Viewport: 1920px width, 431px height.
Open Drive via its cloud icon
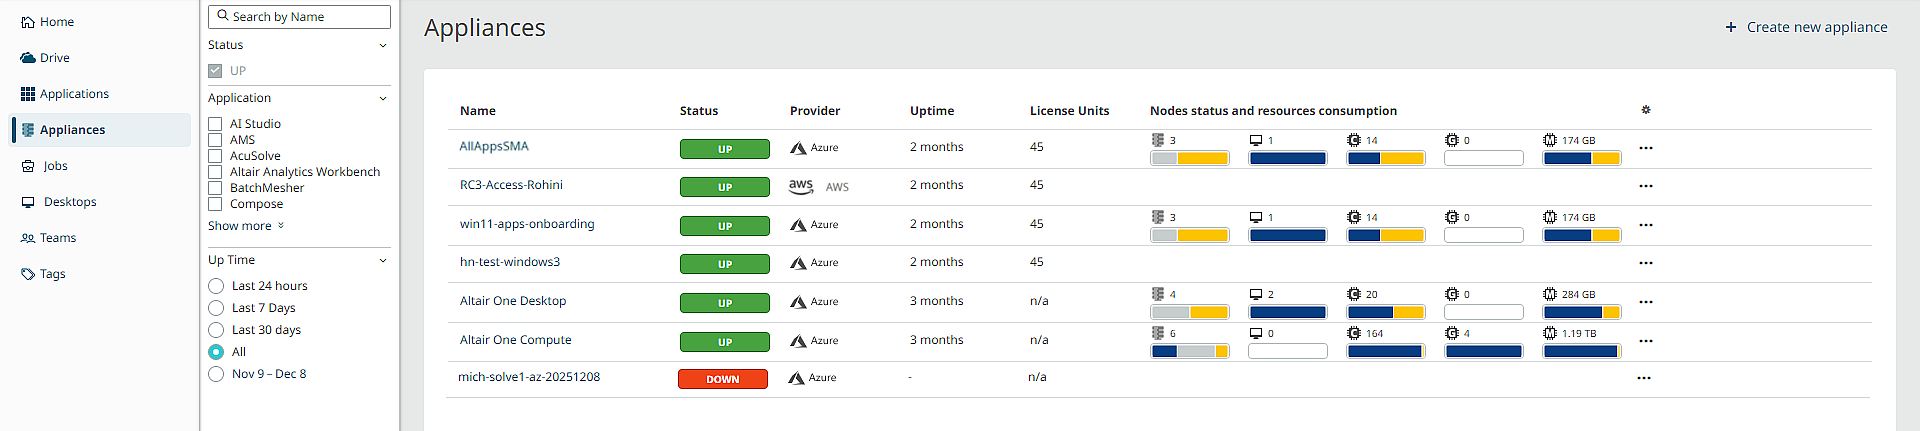click(x=28, y=58)
